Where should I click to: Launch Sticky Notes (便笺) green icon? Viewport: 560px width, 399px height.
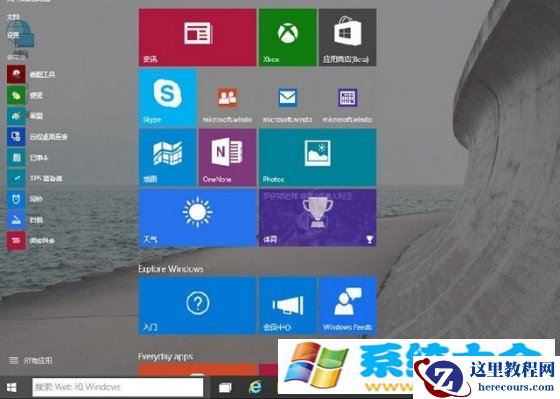coord(25,95)
